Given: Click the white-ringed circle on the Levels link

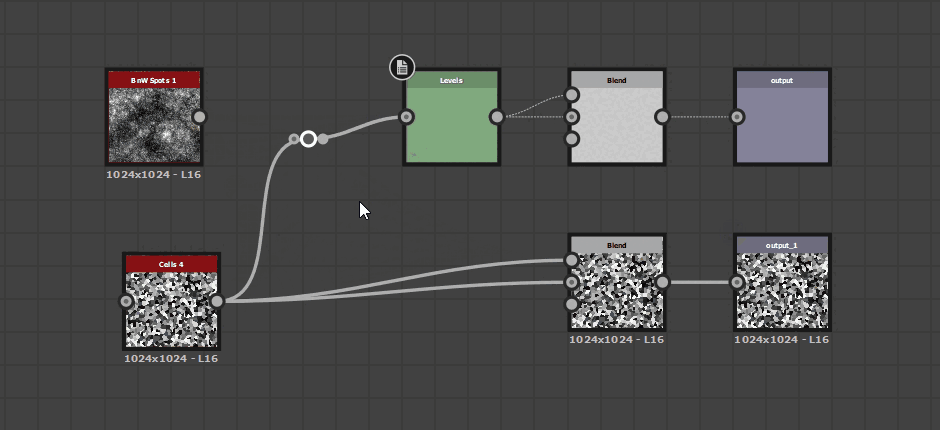Looking at the screenshot, I should click(x=309, y=139).
